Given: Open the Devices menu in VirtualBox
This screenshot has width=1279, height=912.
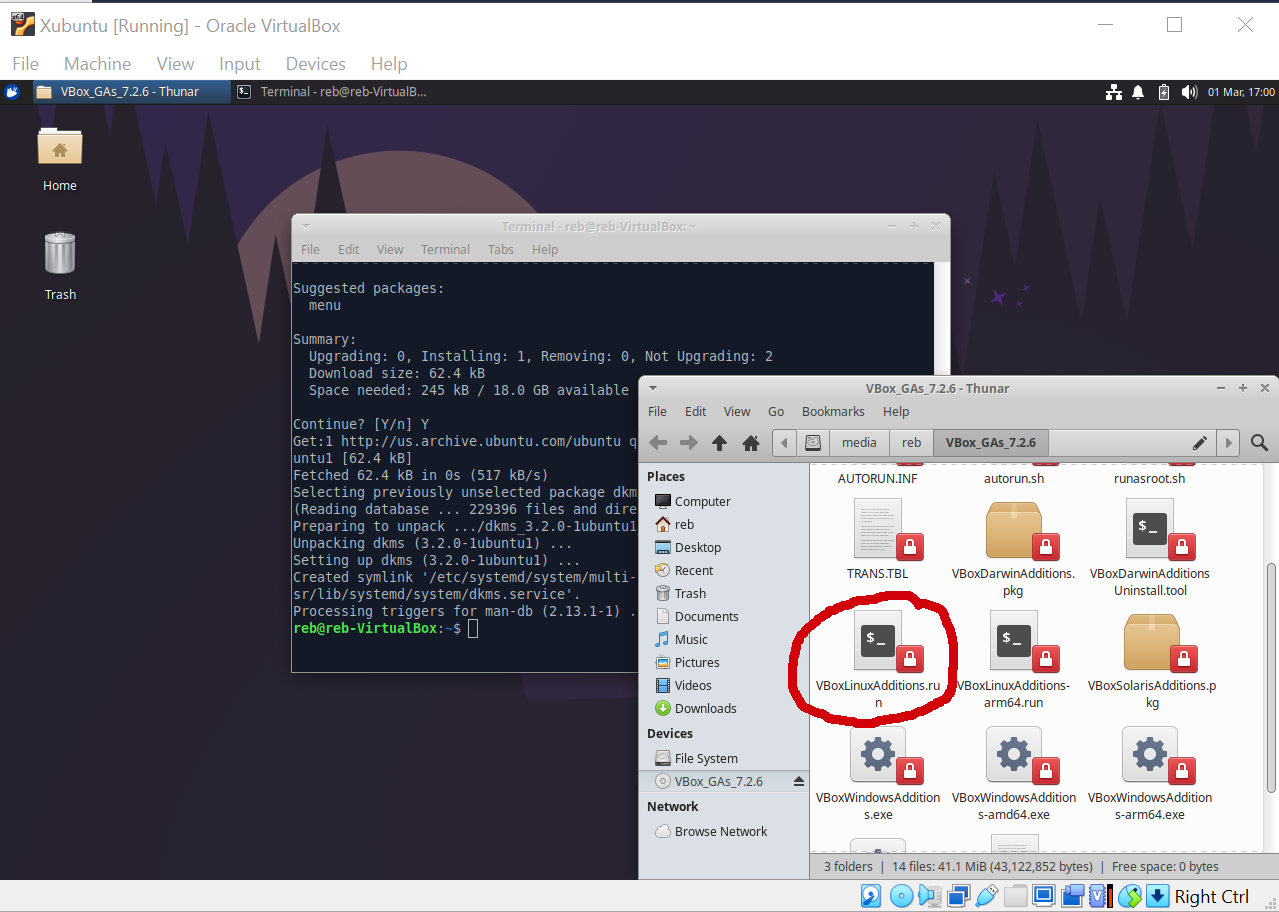Looking at the screenshot, I should 315,63.
